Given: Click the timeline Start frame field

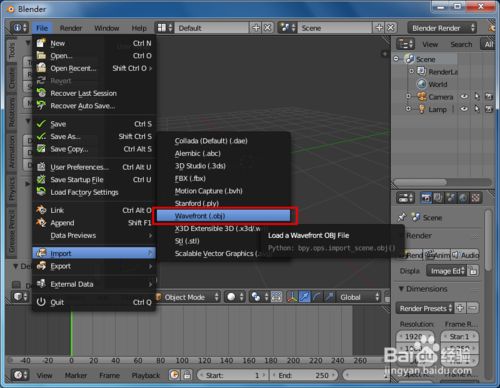Looking at the screenshot, I should (232, 375).
